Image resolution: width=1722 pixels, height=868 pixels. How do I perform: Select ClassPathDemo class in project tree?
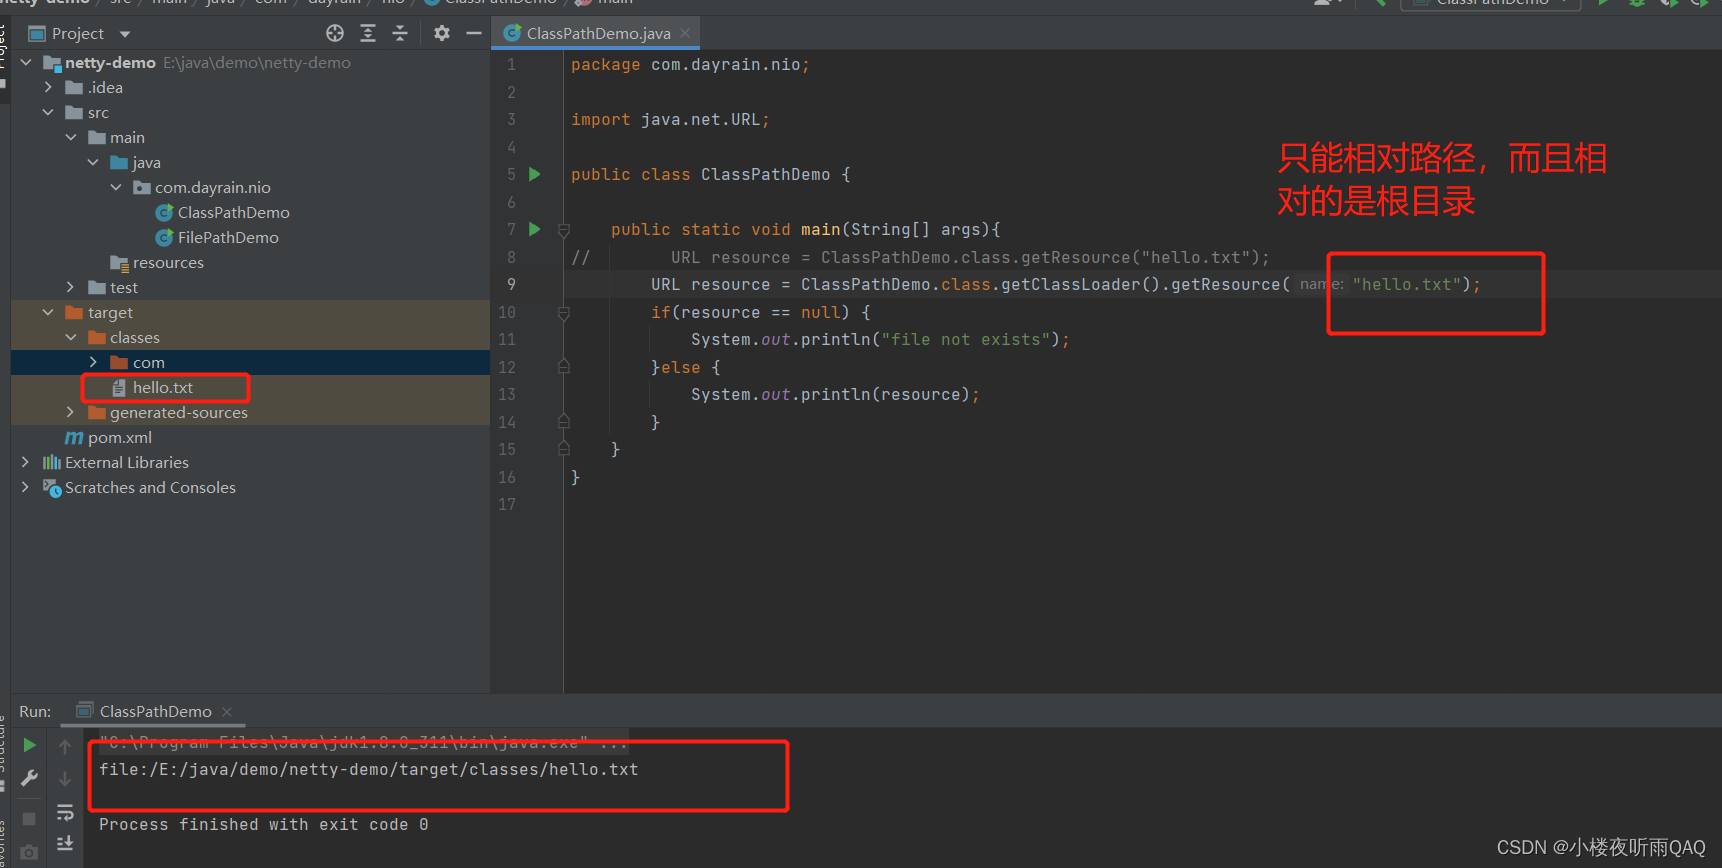pos(233,212)
